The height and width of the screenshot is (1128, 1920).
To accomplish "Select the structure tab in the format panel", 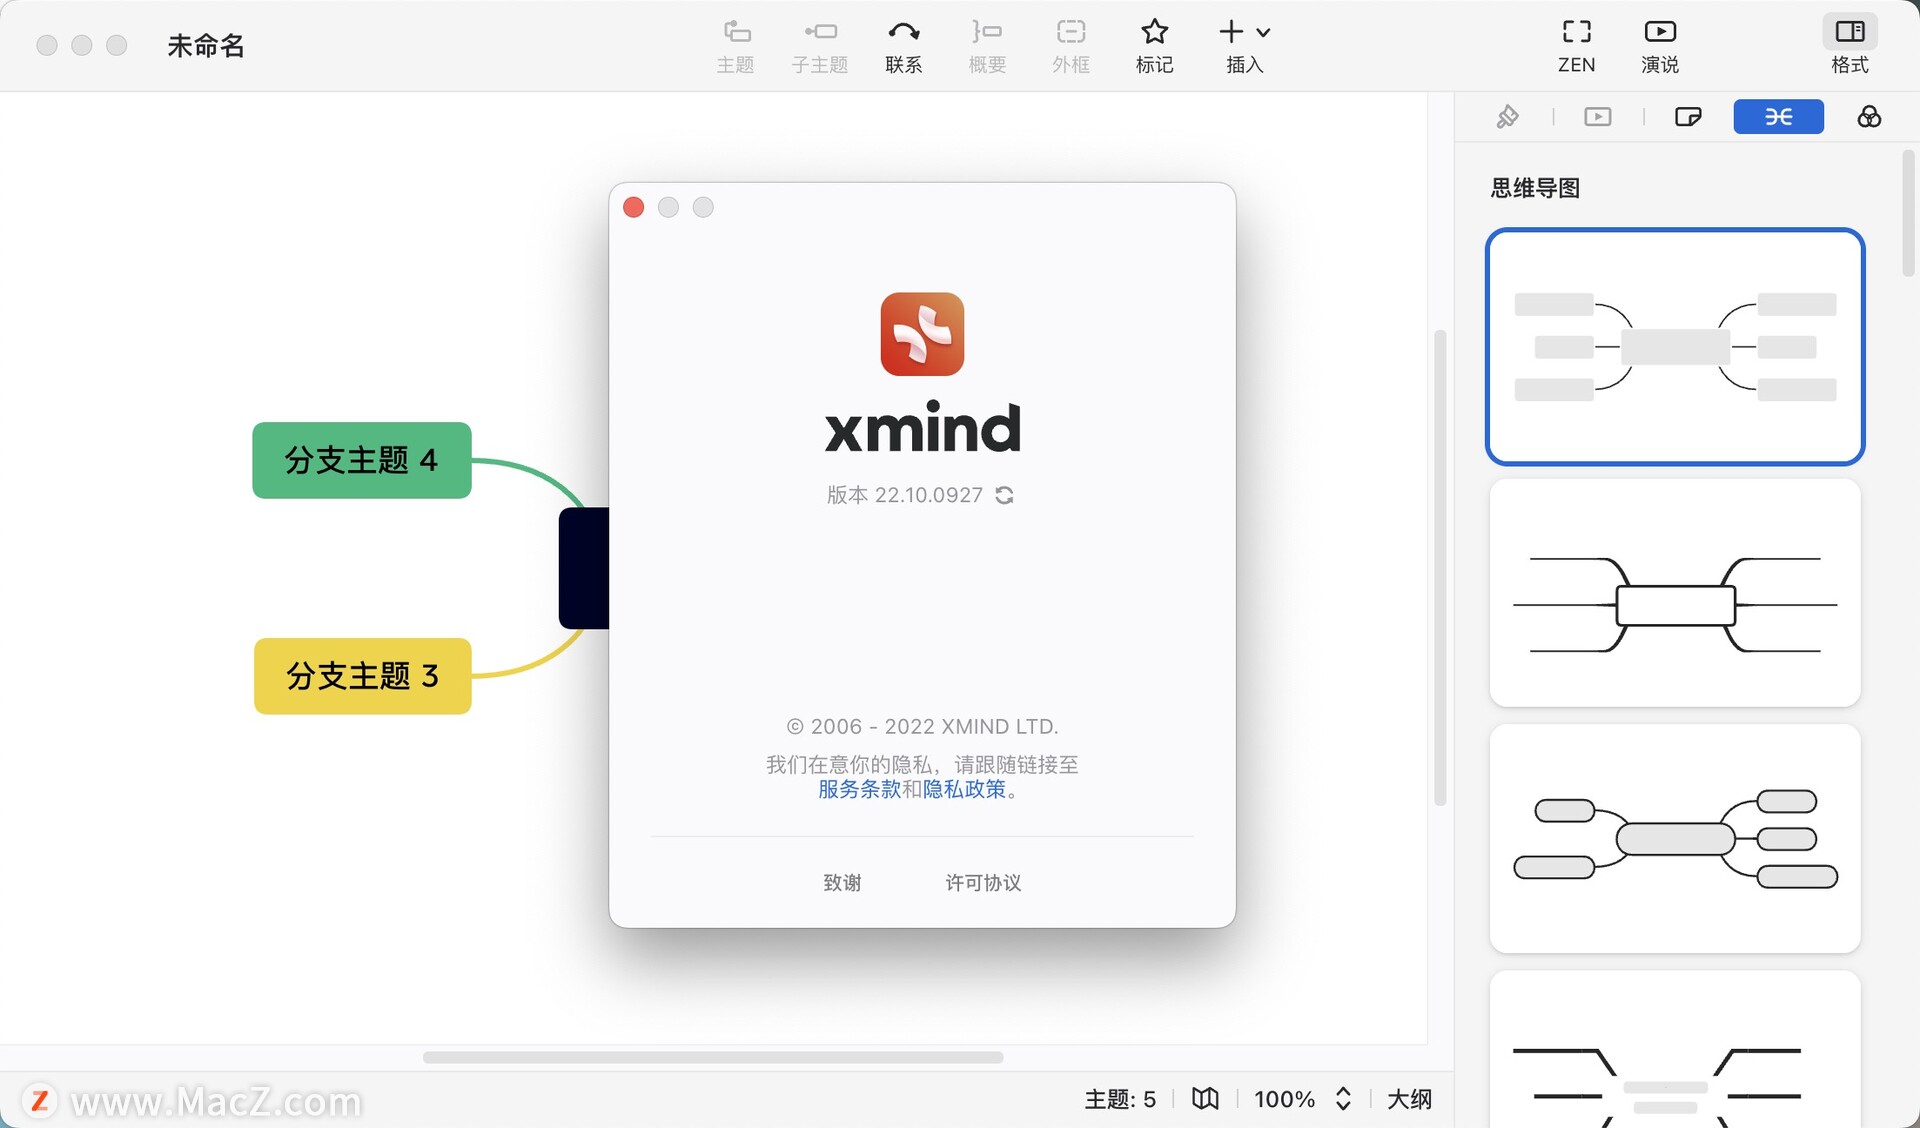I will pyautogui.click(x=1778, y=117).
